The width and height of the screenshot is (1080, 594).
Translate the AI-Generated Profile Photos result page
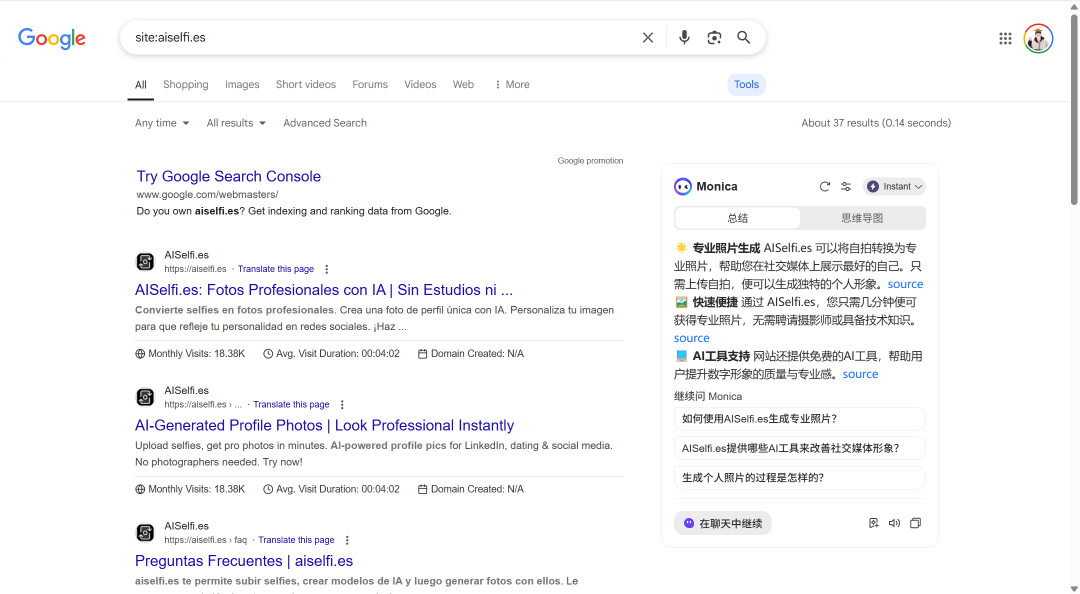291,404
